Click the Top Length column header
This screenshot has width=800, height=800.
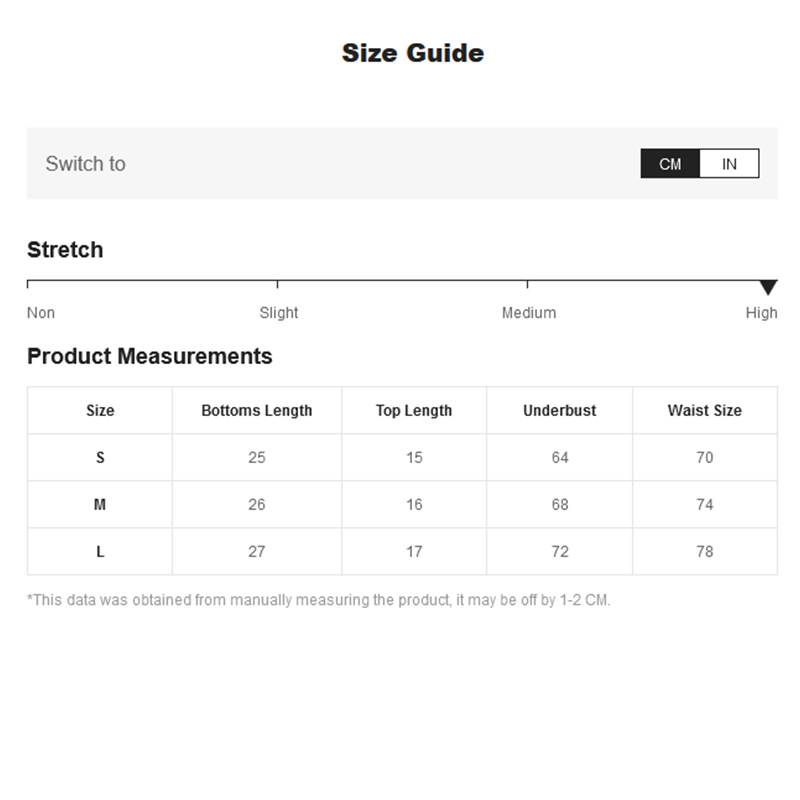[x=414, y=411]
